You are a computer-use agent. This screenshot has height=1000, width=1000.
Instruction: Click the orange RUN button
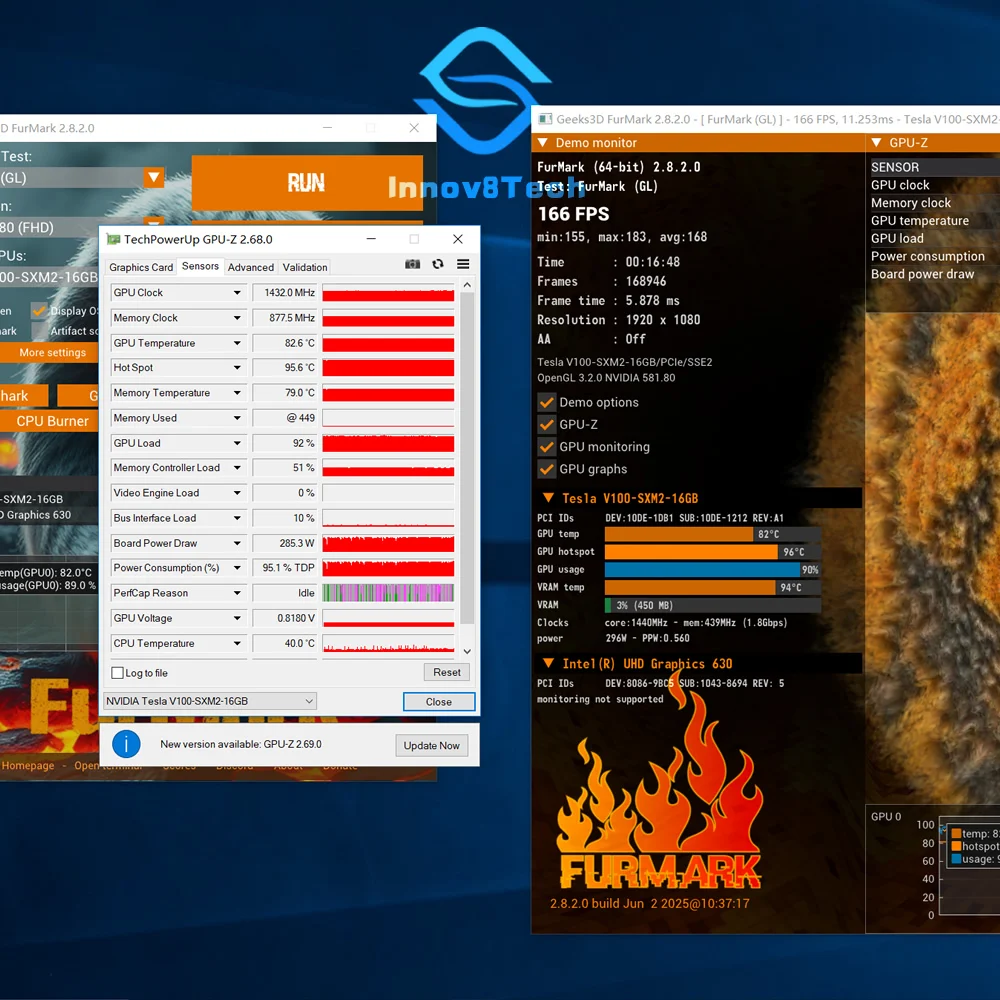(x=307, y=183)
